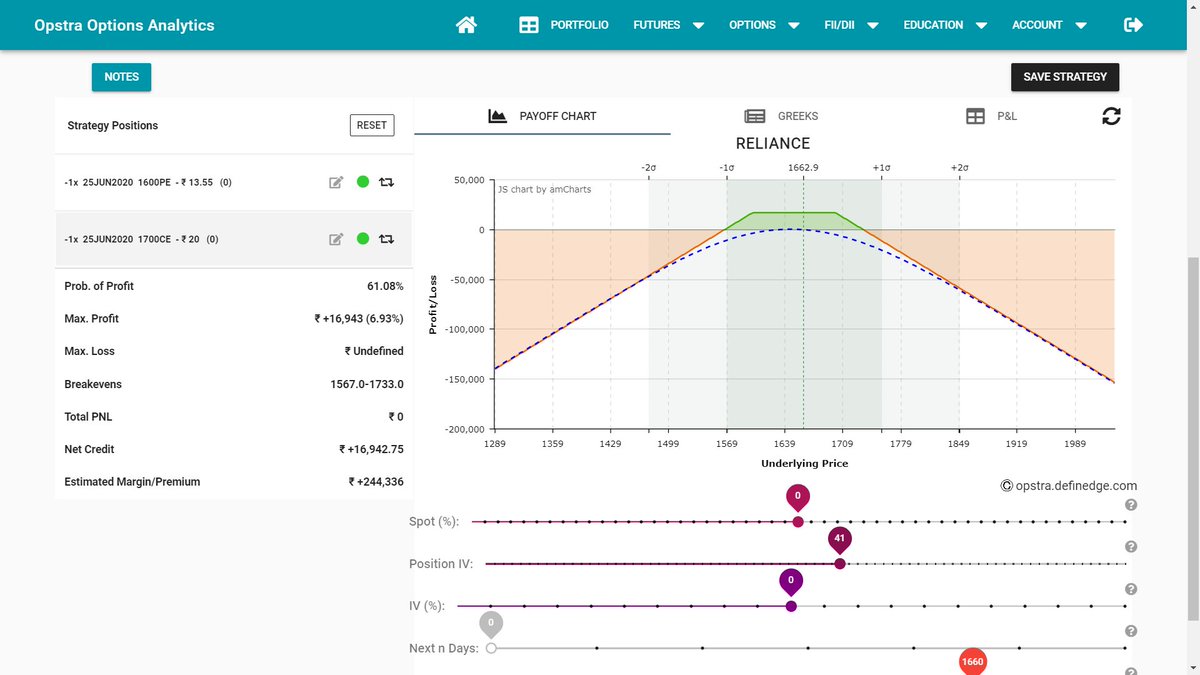Click the logout icon in navbar
This screenshot has width=1200, height=675.
(1133, 25)
